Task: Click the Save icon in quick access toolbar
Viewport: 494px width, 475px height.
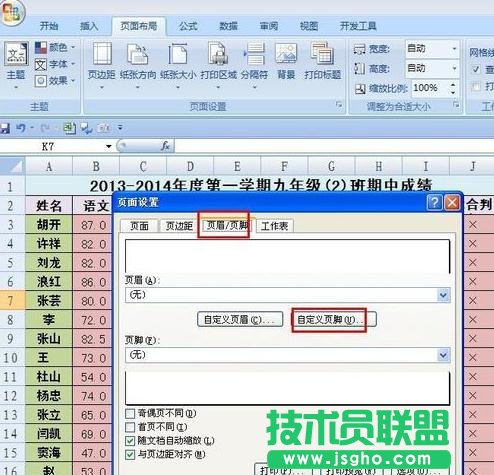Action: [5, 128]
